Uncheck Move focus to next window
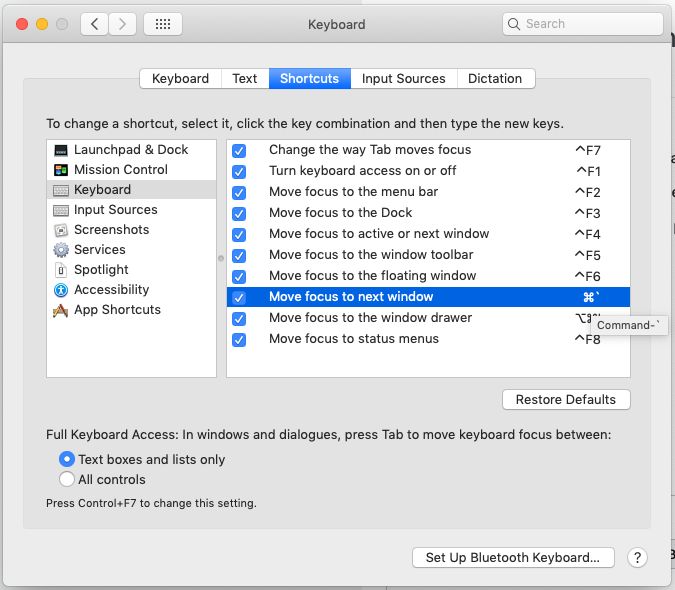Screen dimensions: 675x590 [x=239, y=298]
